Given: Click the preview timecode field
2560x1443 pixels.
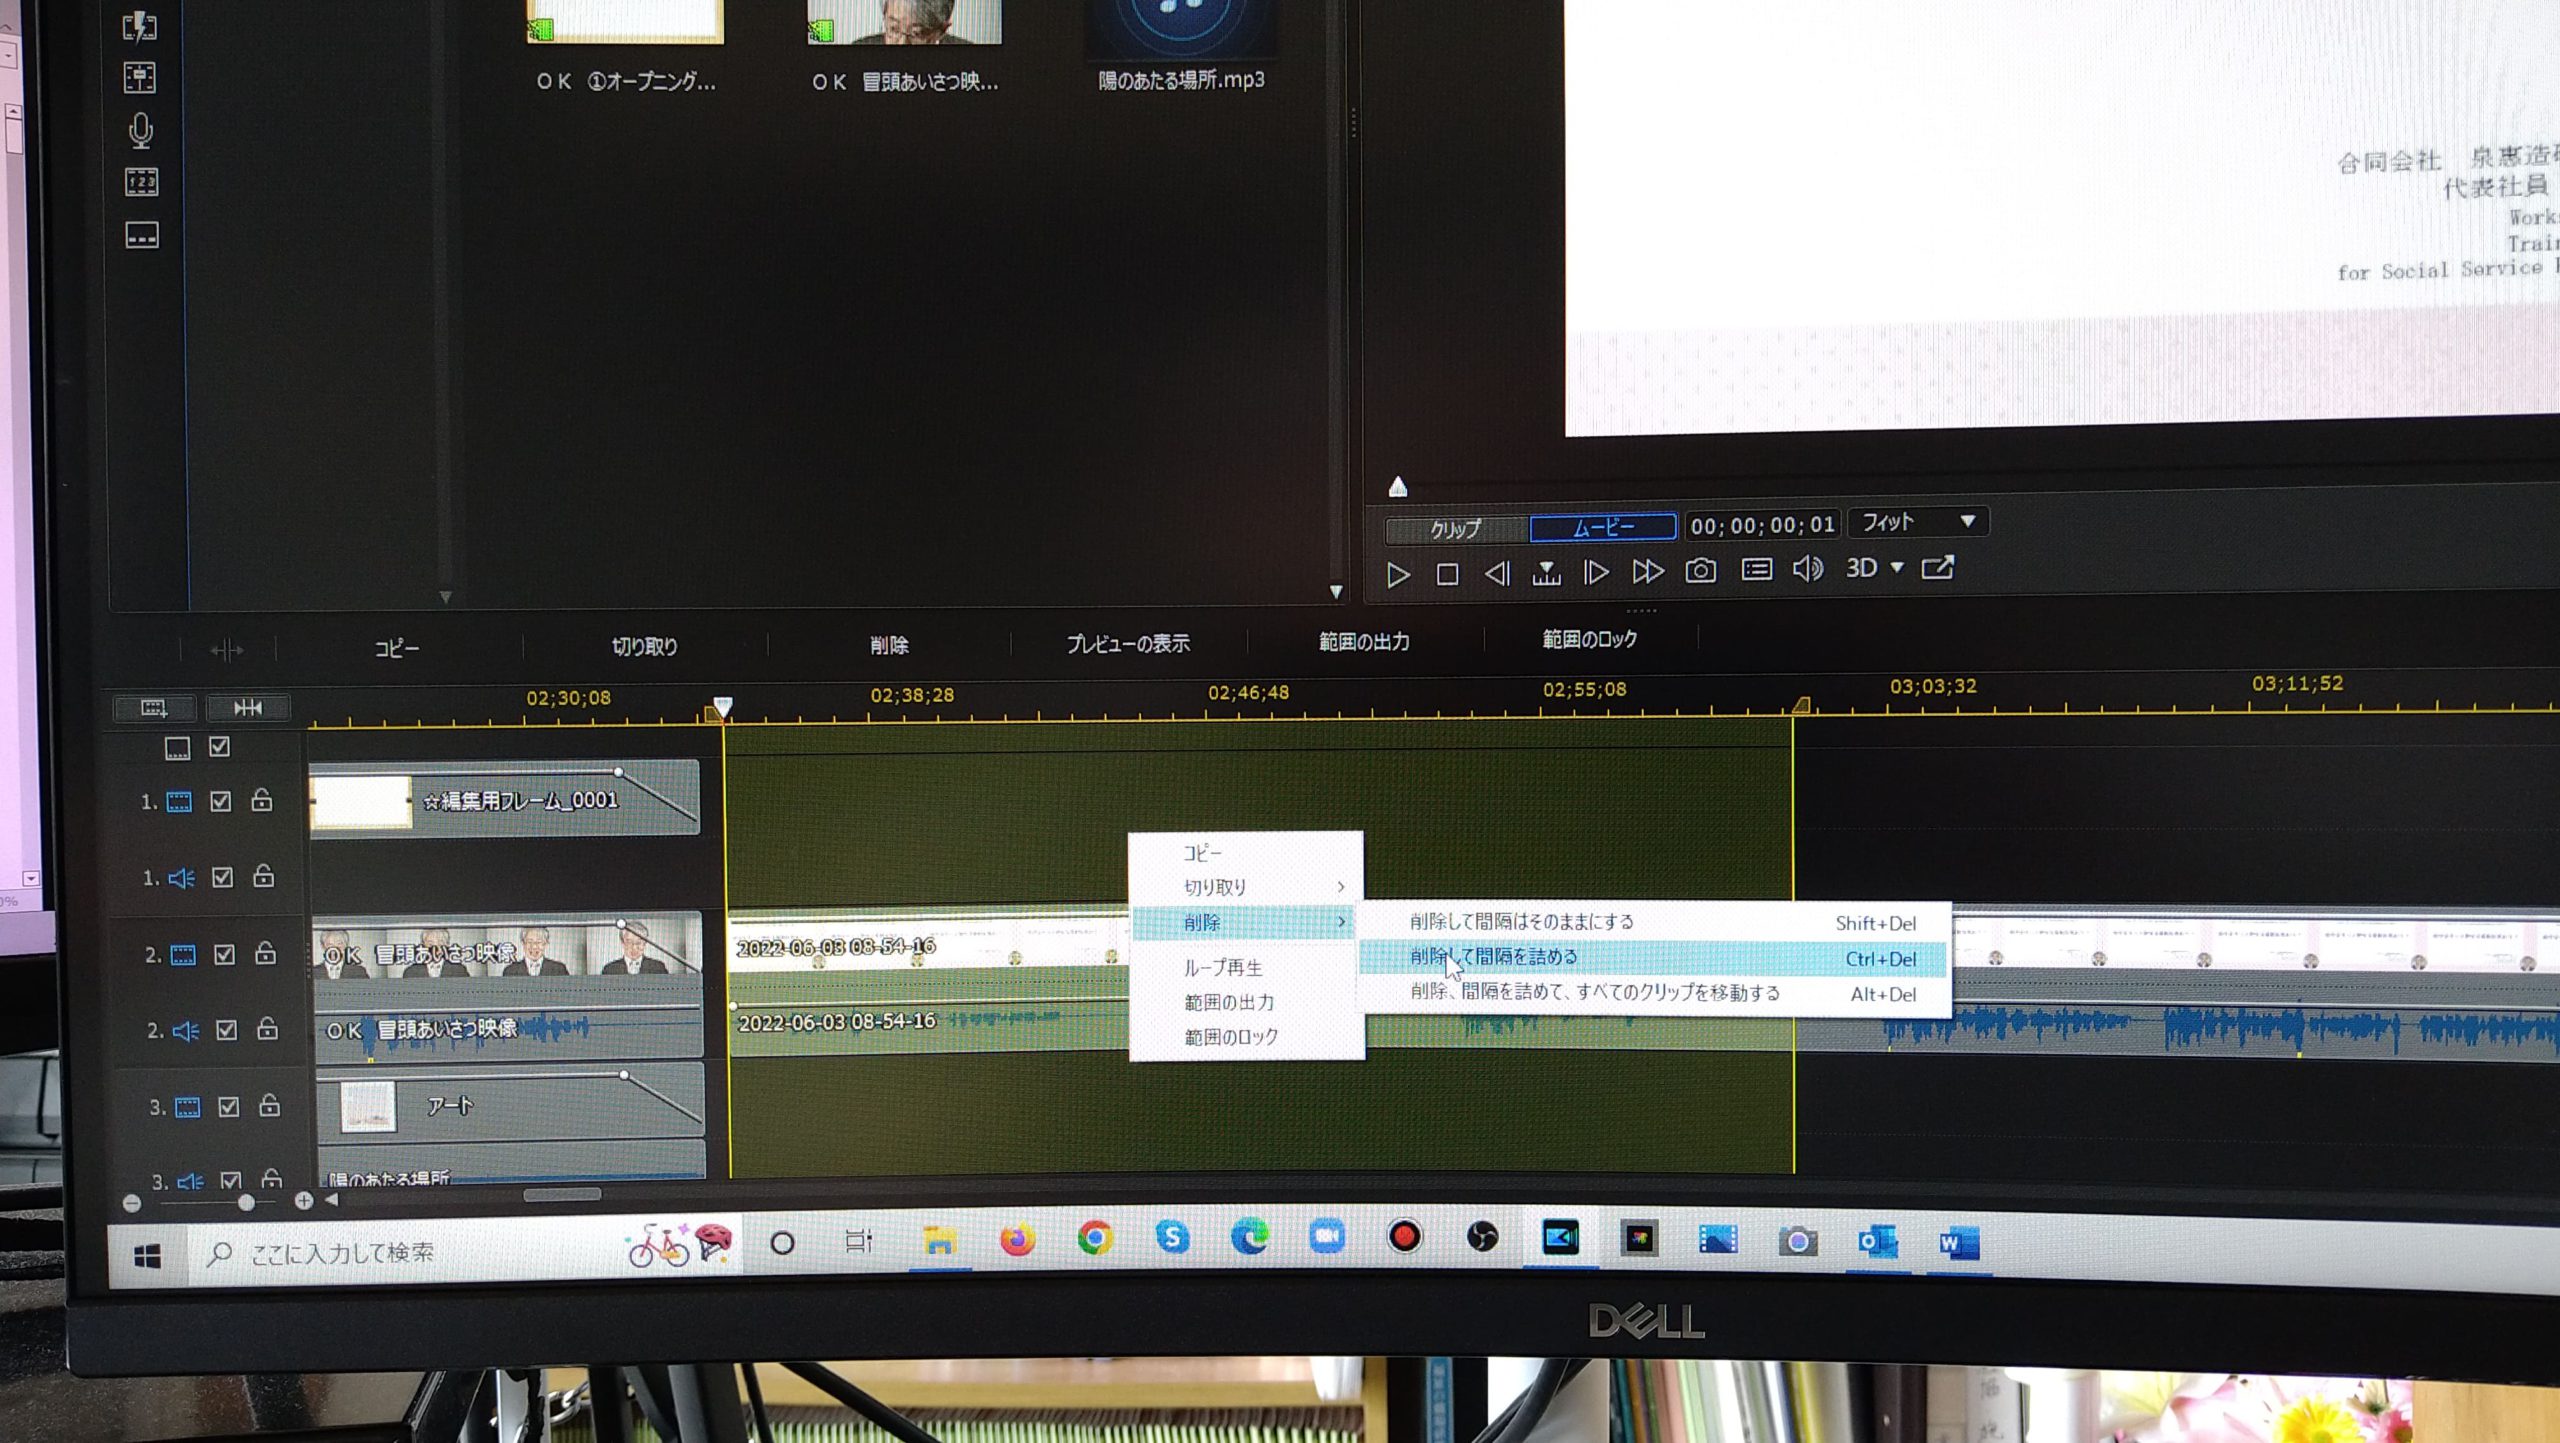Looking at the screenshot, I should pos(1762,525).
